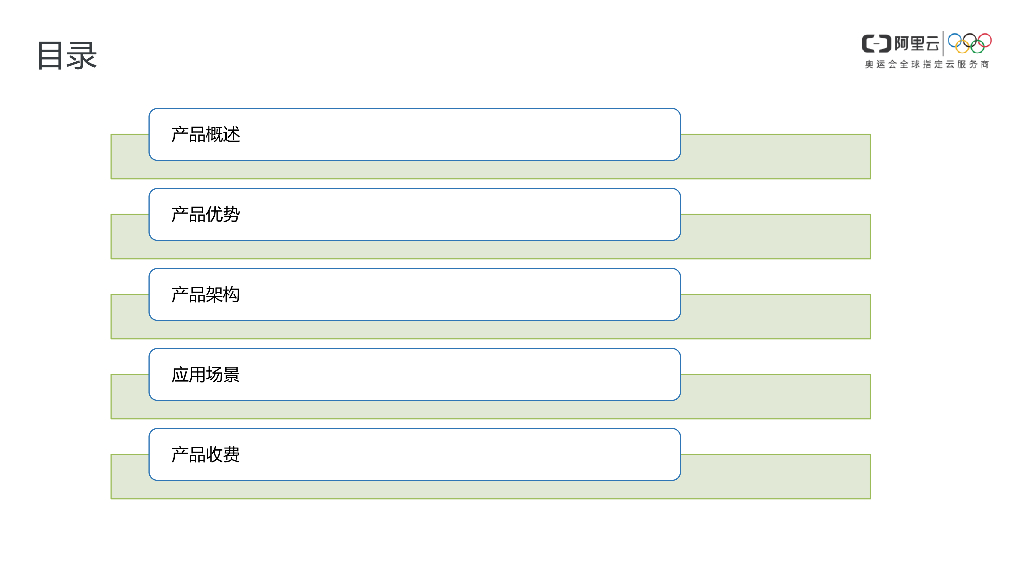Select the 产品优势 agenda box
This screenshot has width=1024, height=576.
414,214
